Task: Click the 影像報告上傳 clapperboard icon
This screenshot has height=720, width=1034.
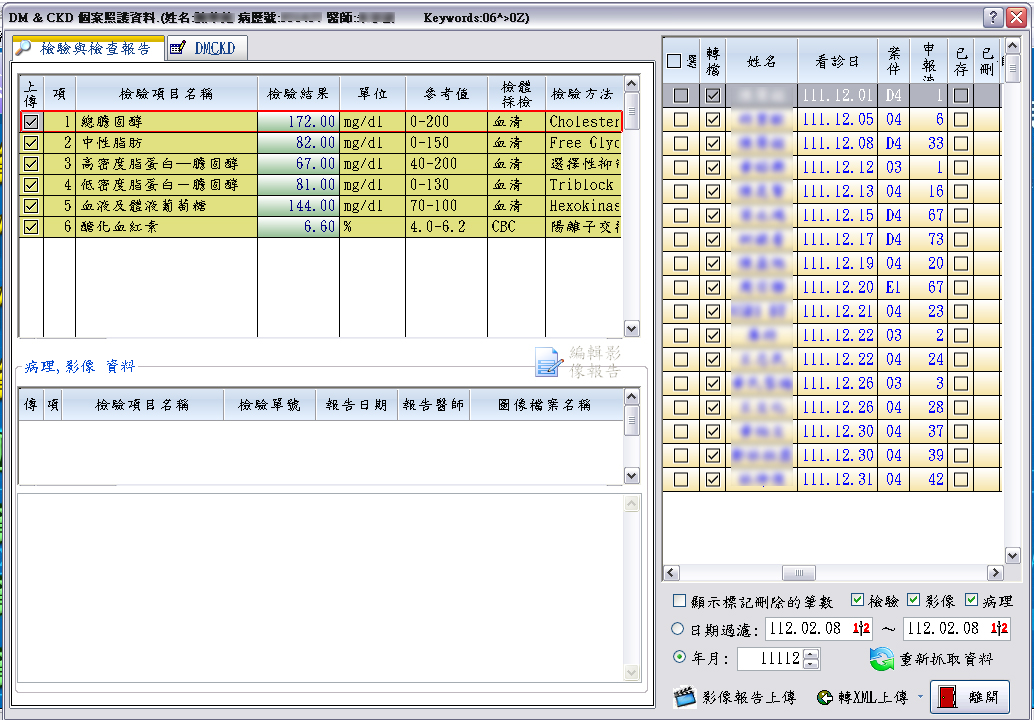Action: pos(684,697)
